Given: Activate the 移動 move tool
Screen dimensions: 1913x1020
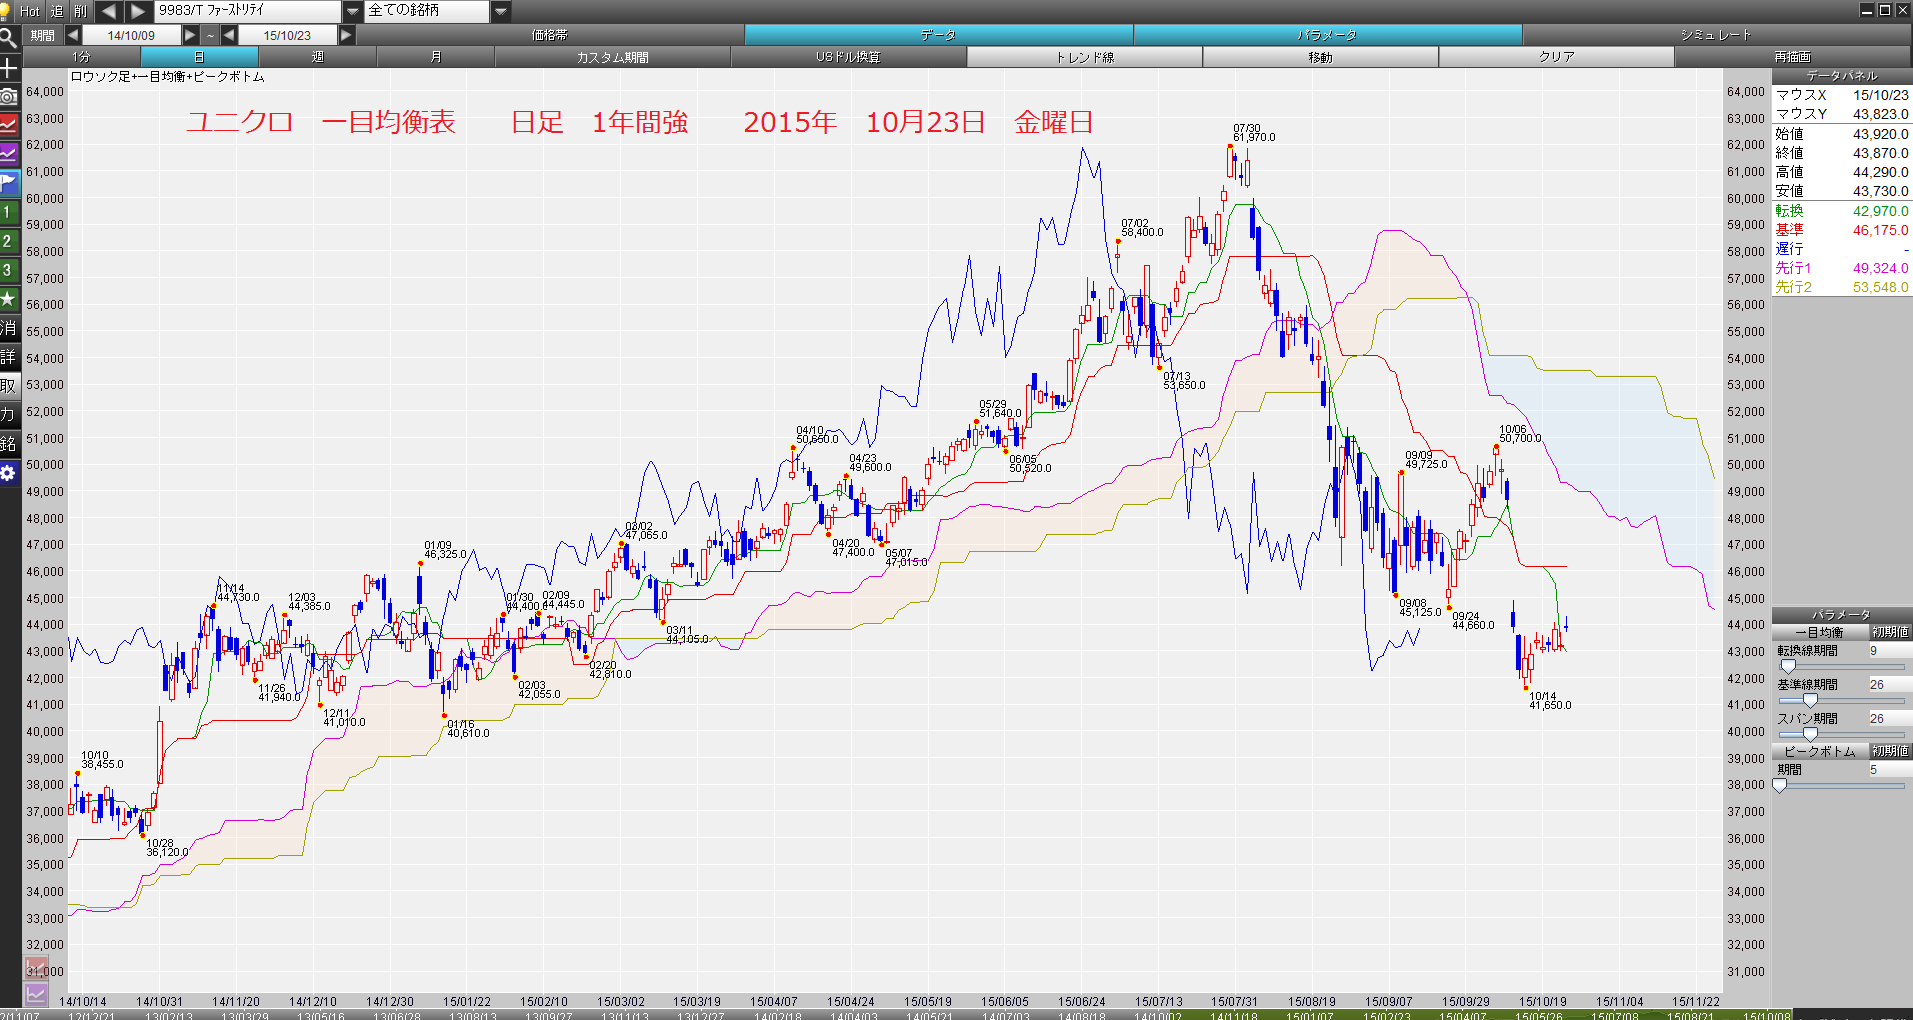Looking at the screenshot, I should [1321, 57].
